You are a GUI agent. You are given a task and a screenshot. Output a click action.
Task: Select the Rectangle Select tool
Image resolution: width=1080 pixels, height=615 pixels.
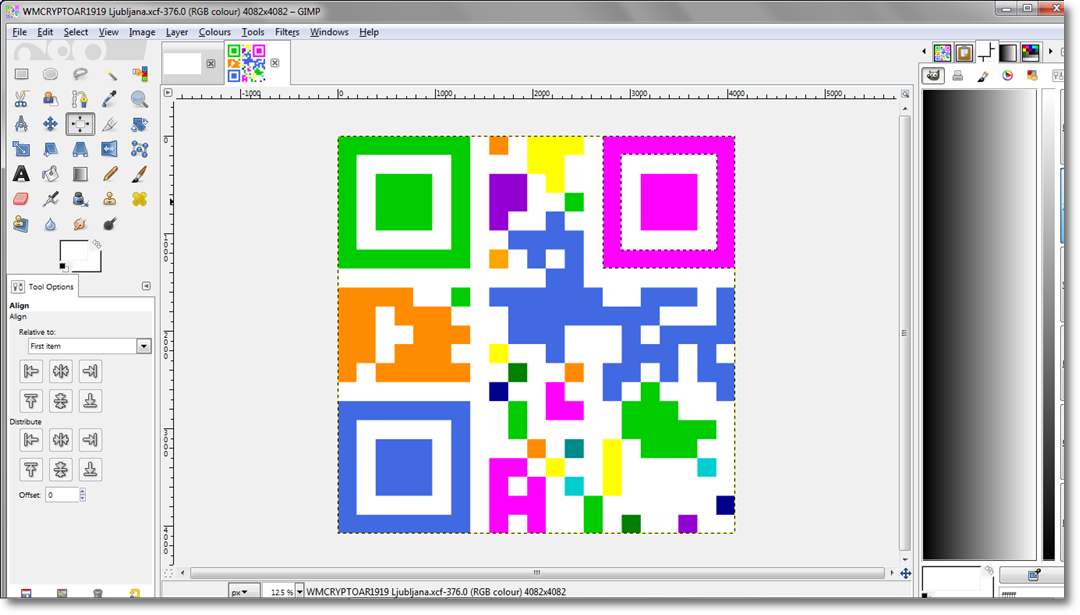[21, 74]
